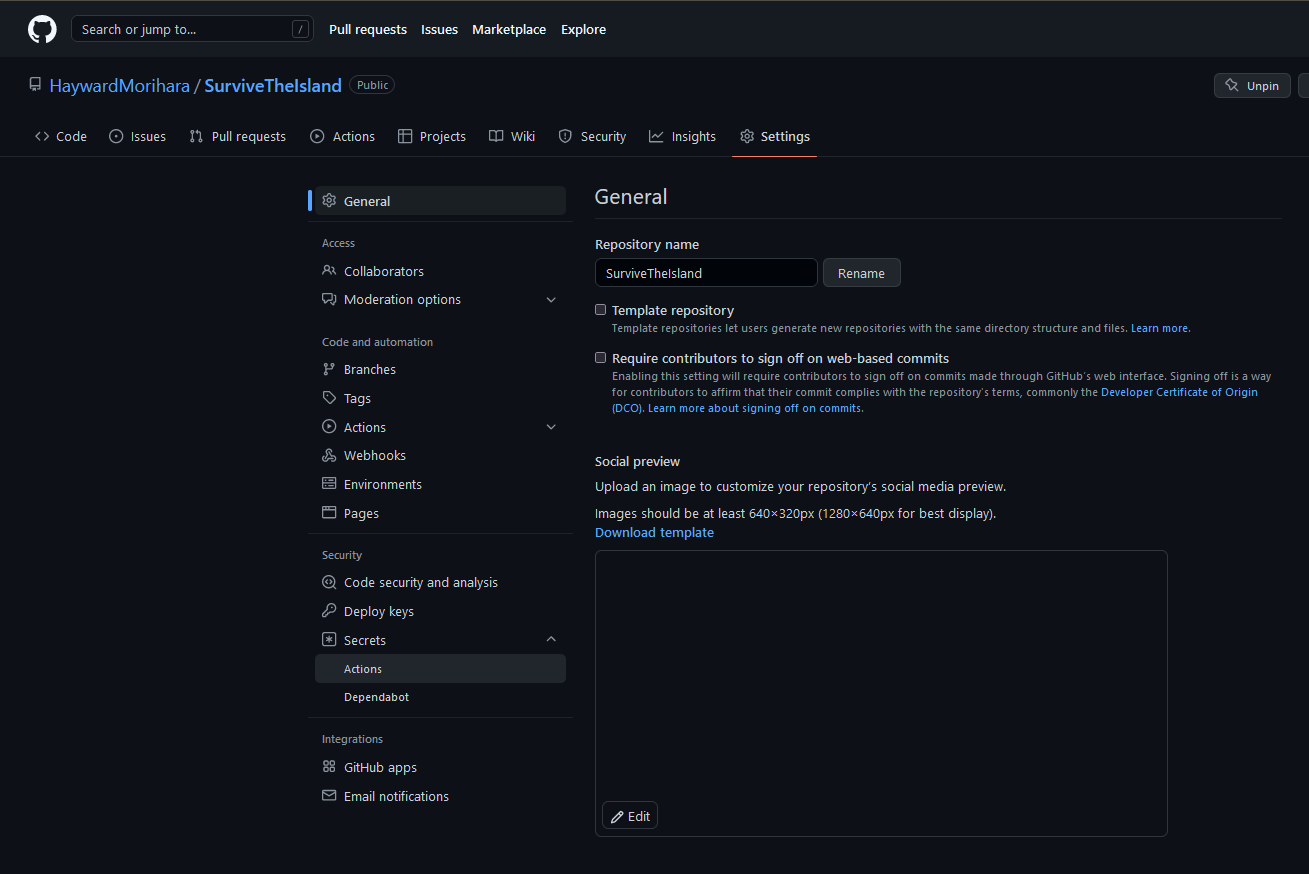
Task: Open Learn more link for template repositories
Action: click(1160, 328)
